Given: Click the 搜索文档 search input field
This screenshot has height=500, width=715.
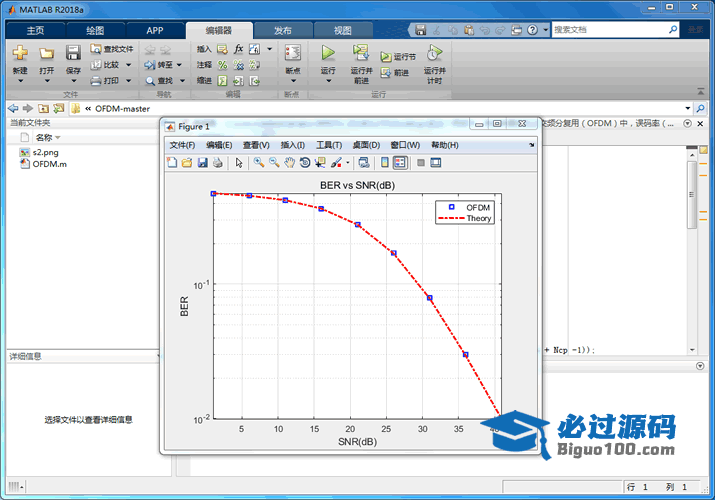Looking at the screenshot, I should 609,30.
